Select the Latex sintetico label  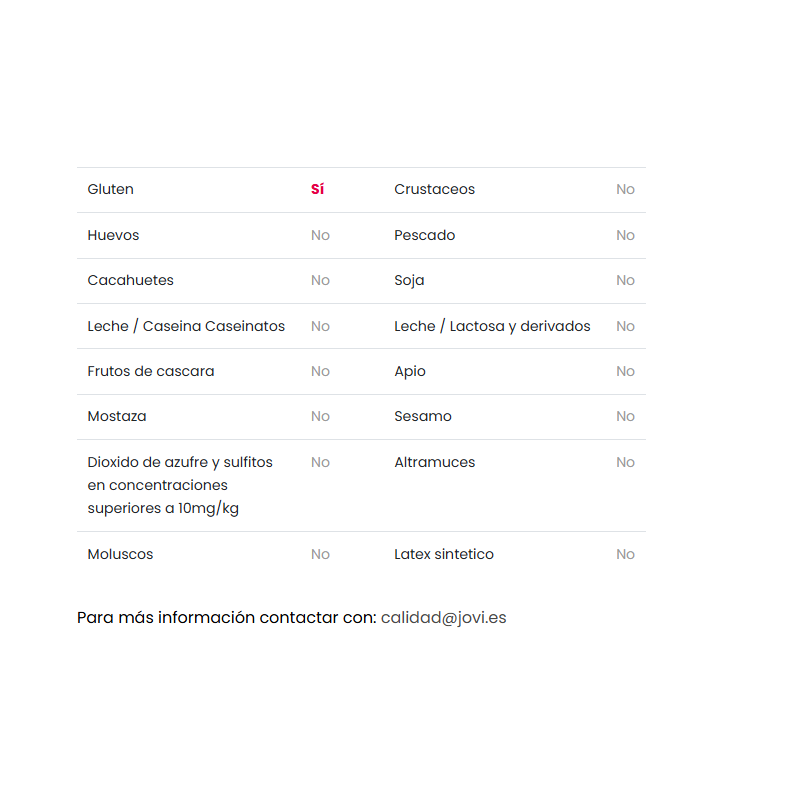click(444, 554)
